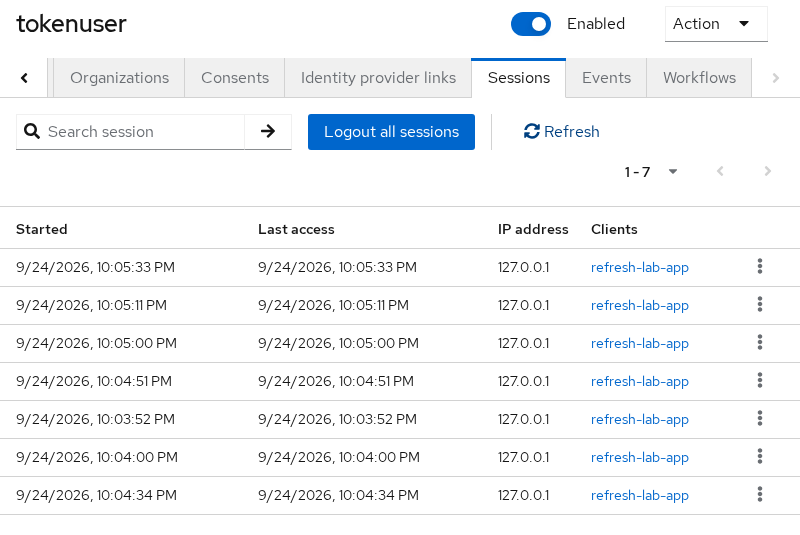This screenshot has width=800, height=535.
Task: Switch to the Consents tab
Action: pos(235,78)
